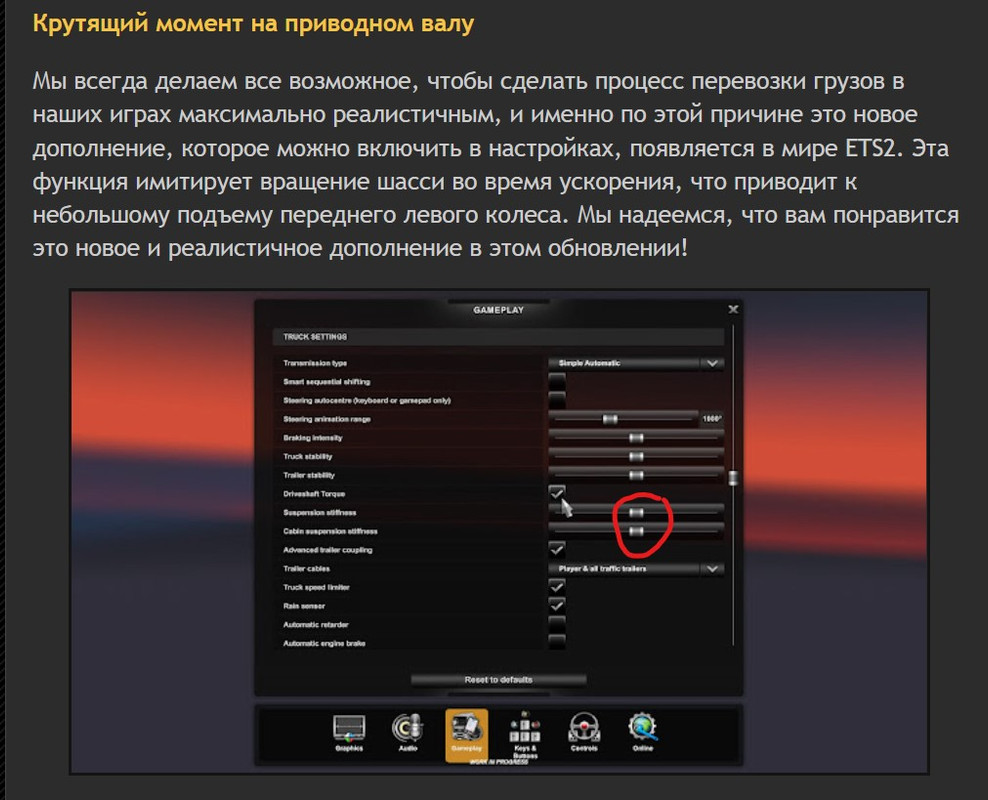The width and height of the screenshot is (988, 800).
Task: Click Steering animation range slider handle
Action: pos(610,419)
